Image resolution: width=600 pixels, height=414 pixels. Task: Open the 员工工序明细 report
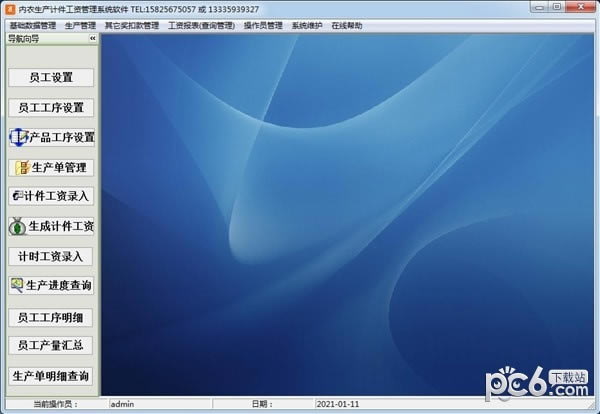(52, 316)
